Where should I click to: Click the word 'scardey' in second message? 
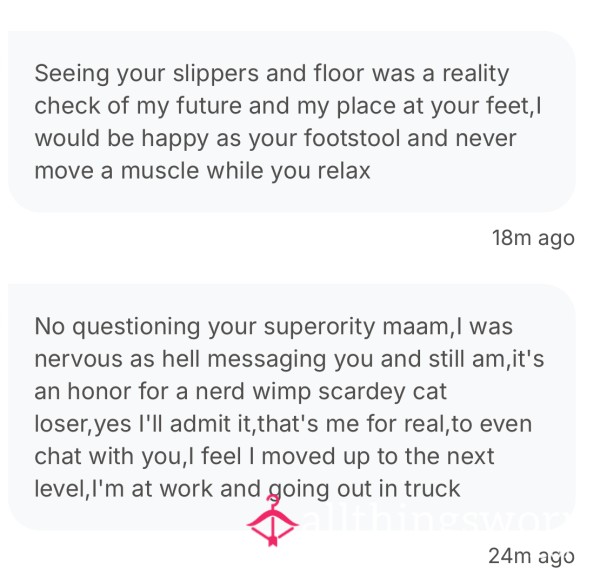point(362,393)
